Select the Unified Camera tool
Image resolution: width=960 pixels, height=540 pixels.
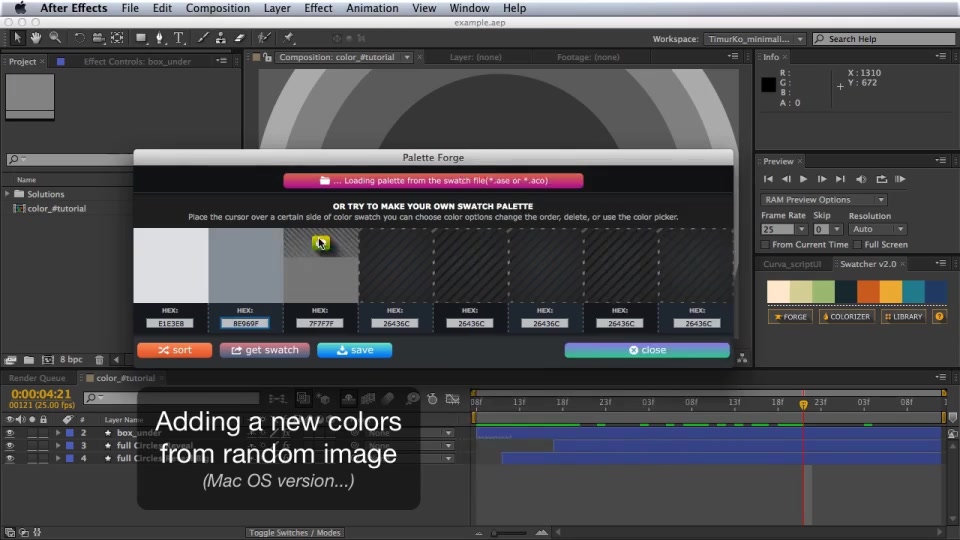(98, 38)
